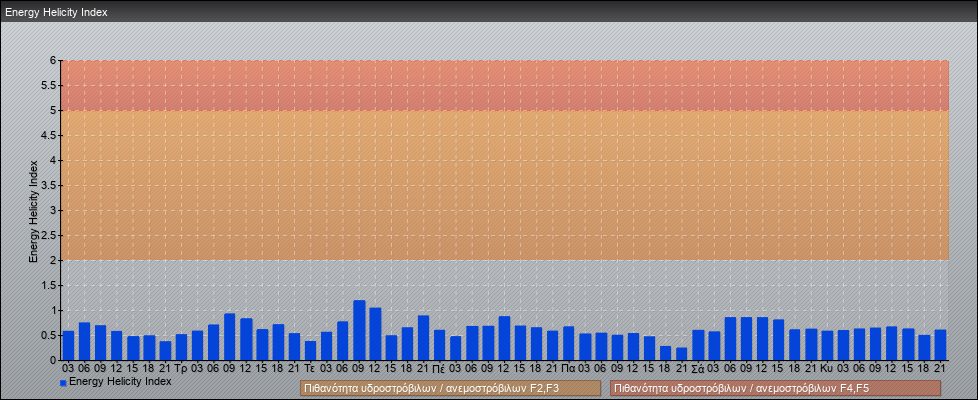Click the blue Energy Helicity Index legend marker
978x400 pixels.
tap(63, 382)
